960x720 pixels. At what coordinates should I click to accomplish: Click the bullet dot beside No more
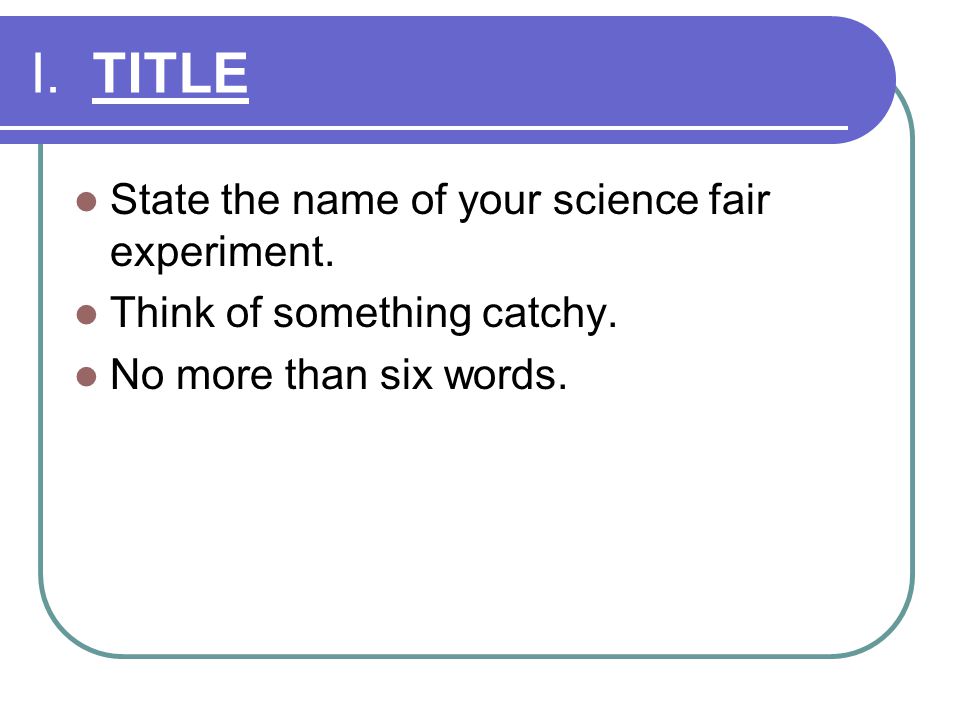[87, 377]
